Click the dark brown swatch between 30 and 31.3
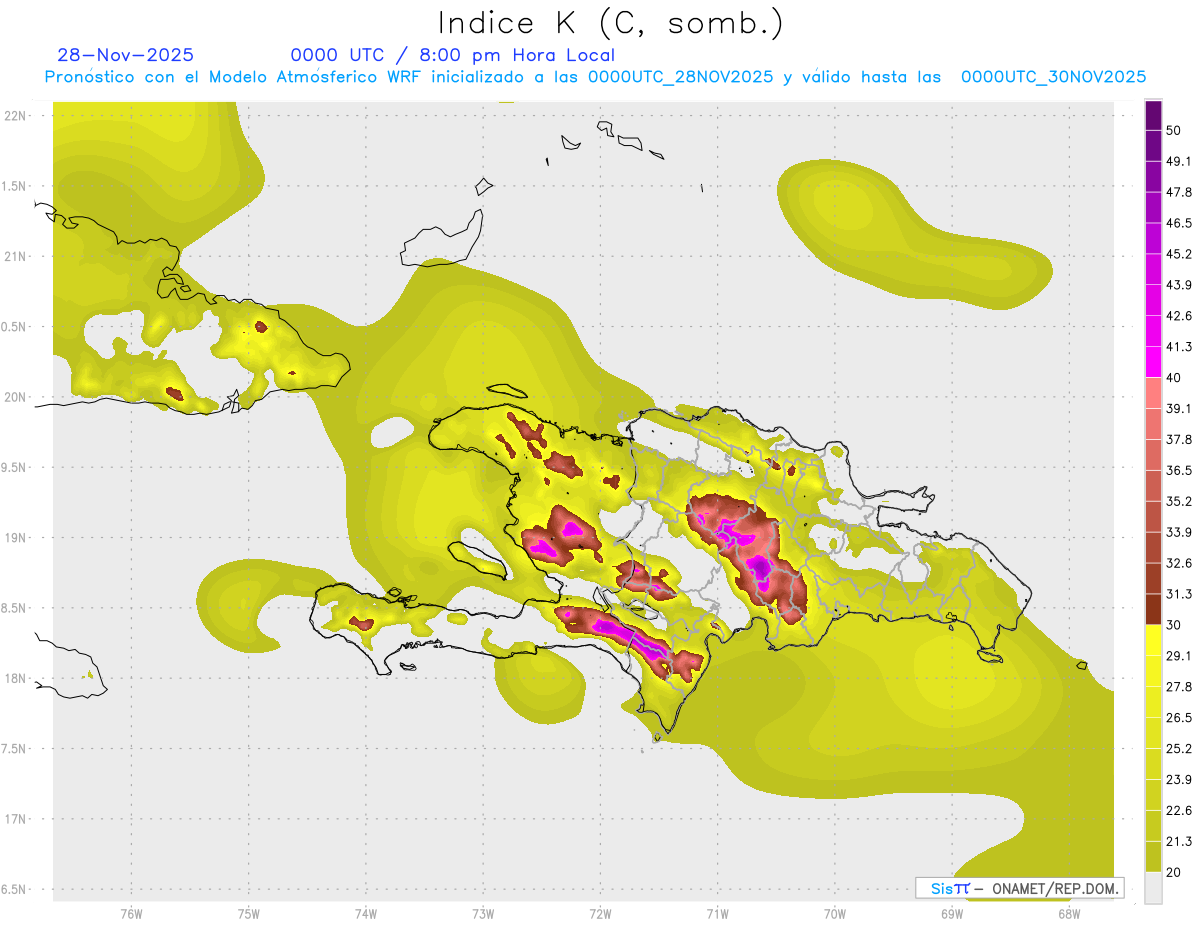 1153,609
